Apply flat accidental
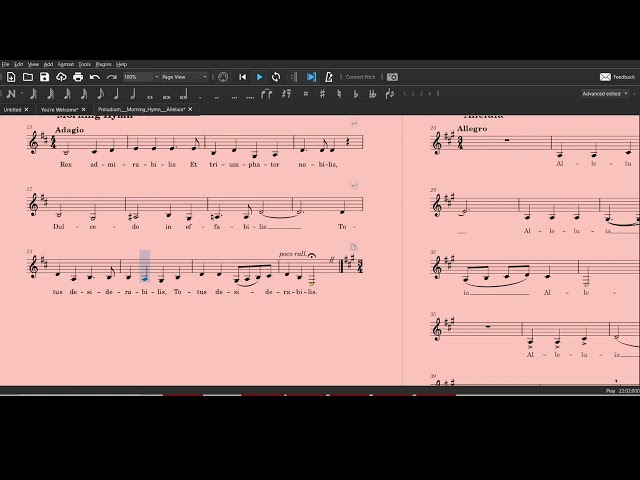This screenshot has height=480, width=640. click(x=356, y=94)
